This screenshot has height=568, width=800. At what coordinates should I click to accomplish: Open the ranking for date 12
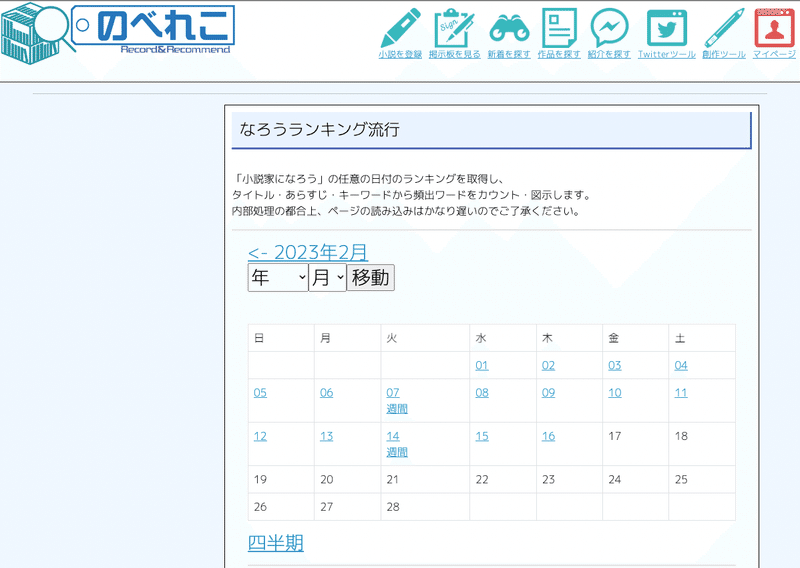click(260, 436)
